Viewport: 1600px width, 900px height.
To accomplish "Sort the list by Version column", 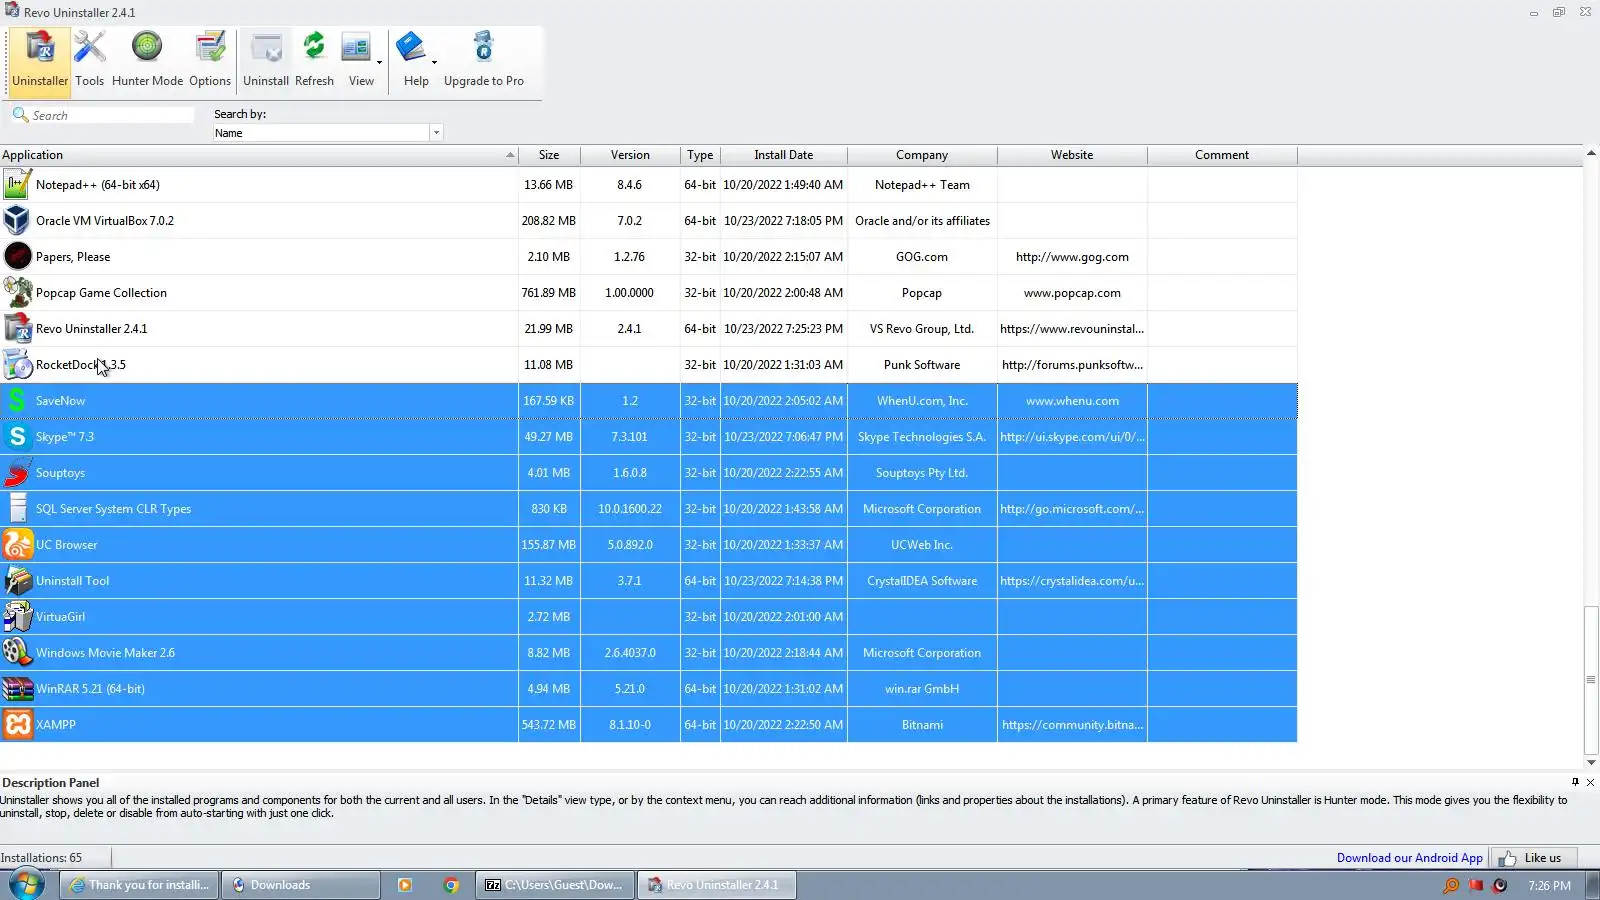I will click(x=630, y=155).
